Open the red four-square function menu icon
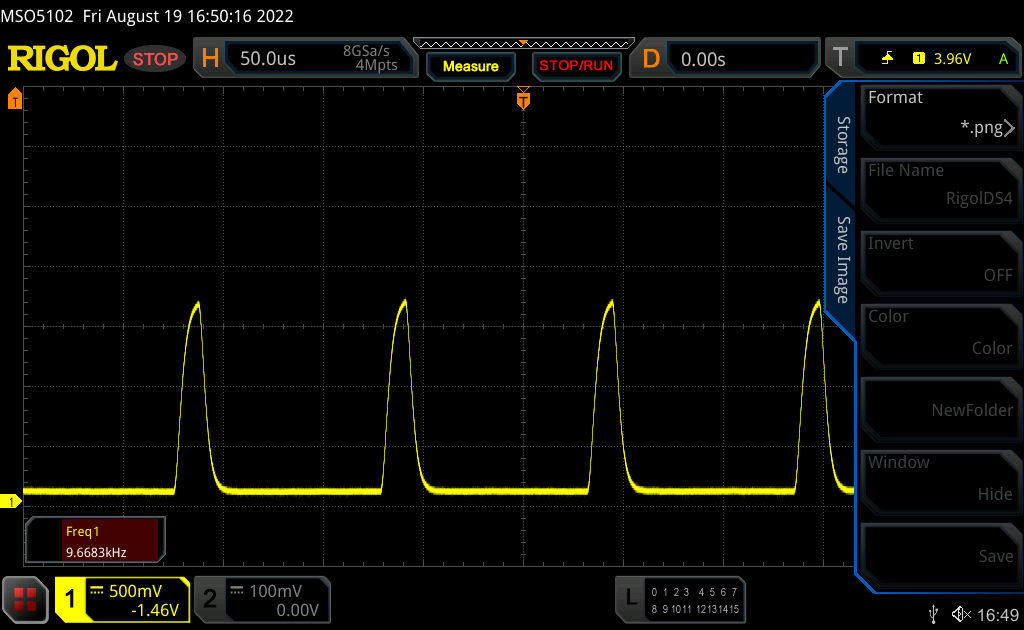 click(x=25, y=599)
